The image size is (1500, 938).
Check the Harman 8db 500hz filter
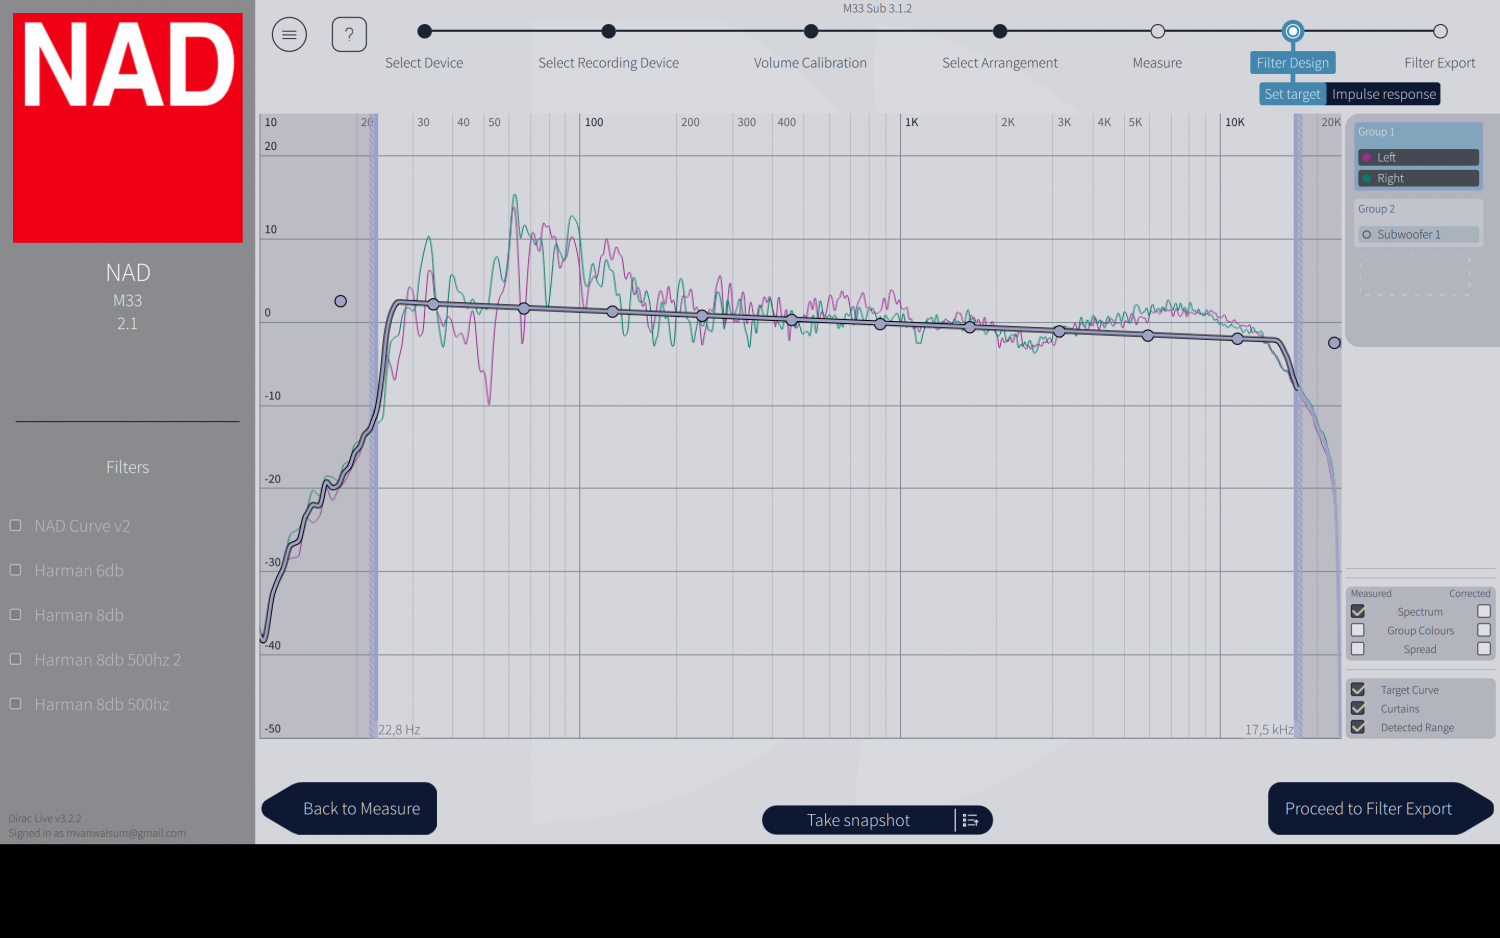(x=15, y=704)
